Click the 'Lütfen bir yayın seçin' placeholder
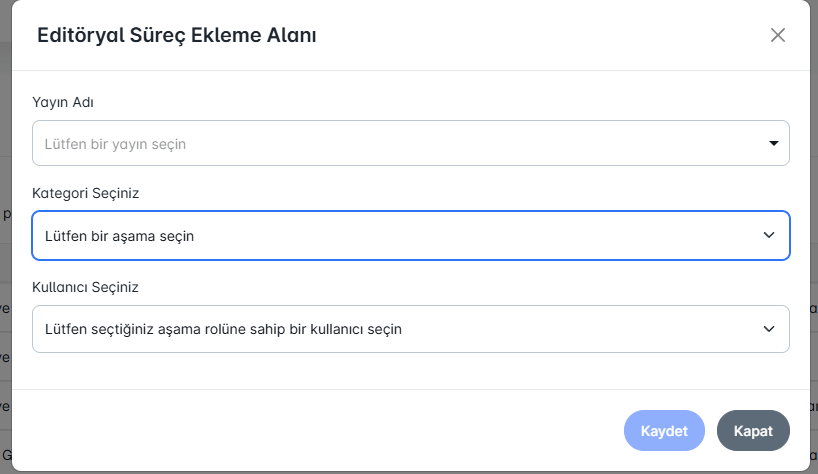 [116, 144]
